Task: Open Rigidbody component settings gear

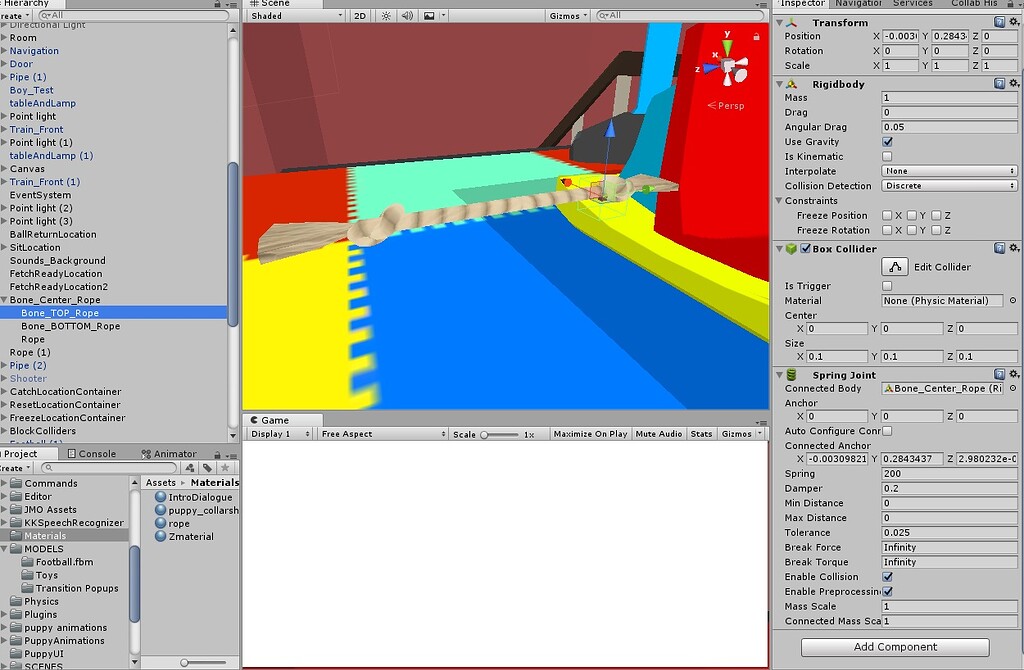Action: tap(1013, 84)
